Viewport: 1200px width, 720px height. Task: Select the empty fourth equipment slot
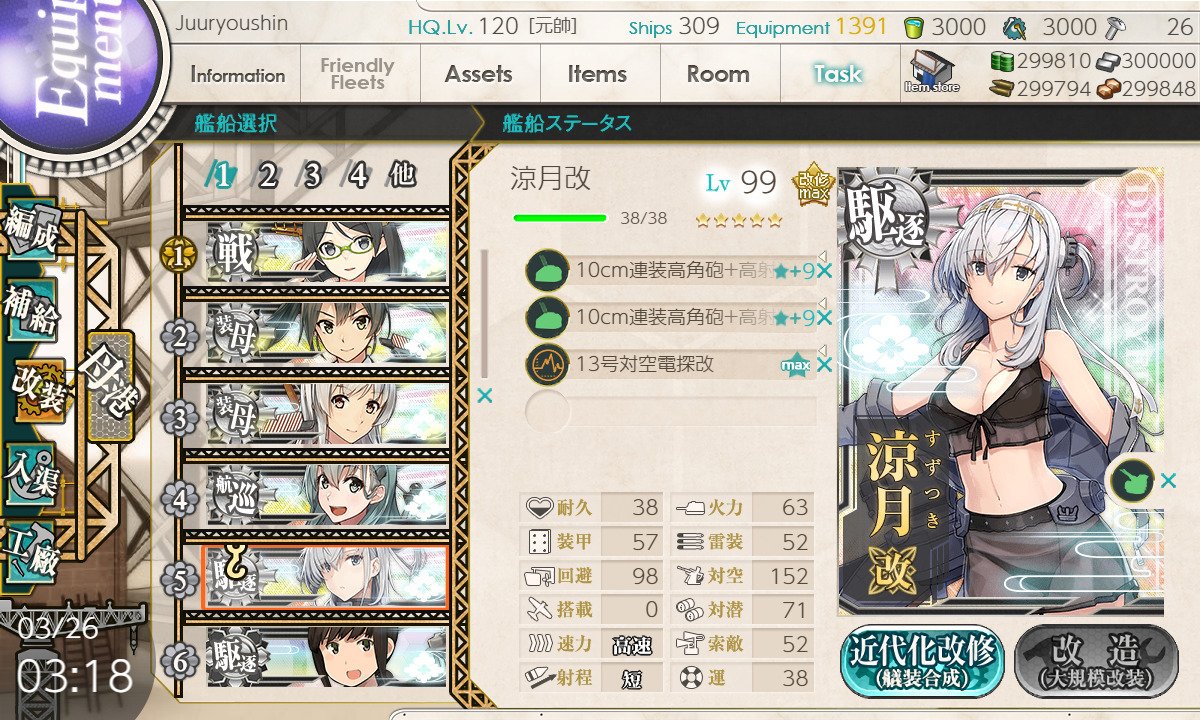tap(672, 410)
